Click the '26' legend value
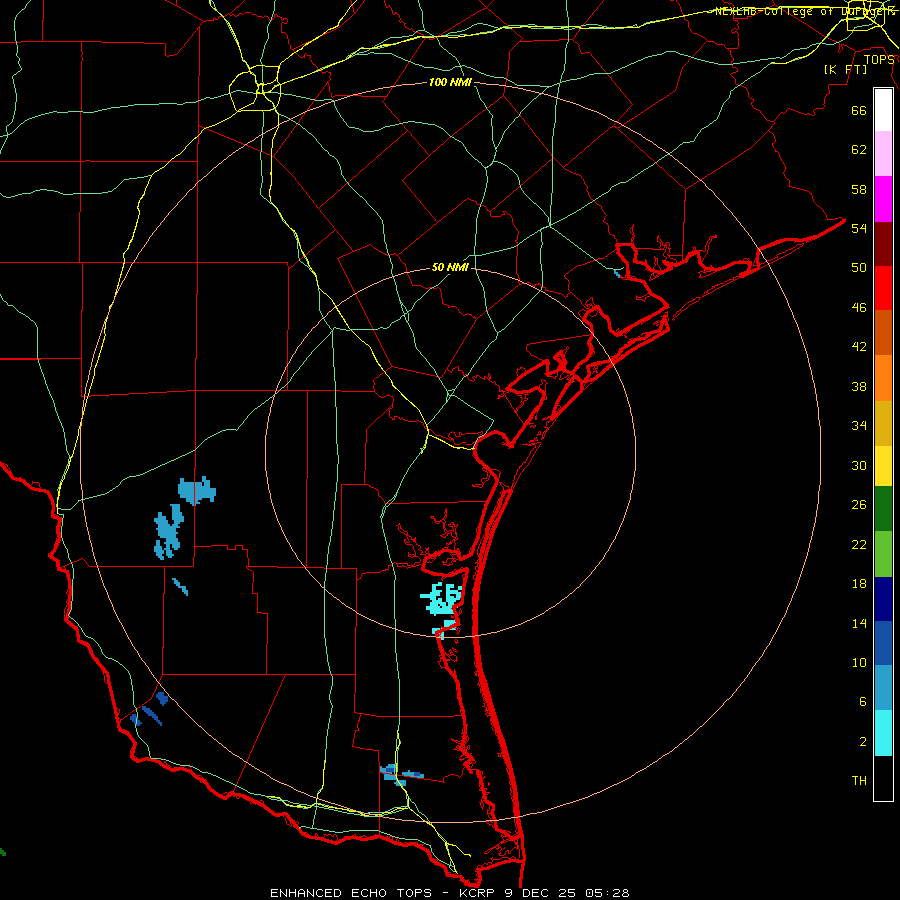The width and height of the screenshot is (900, 900). 859,505
